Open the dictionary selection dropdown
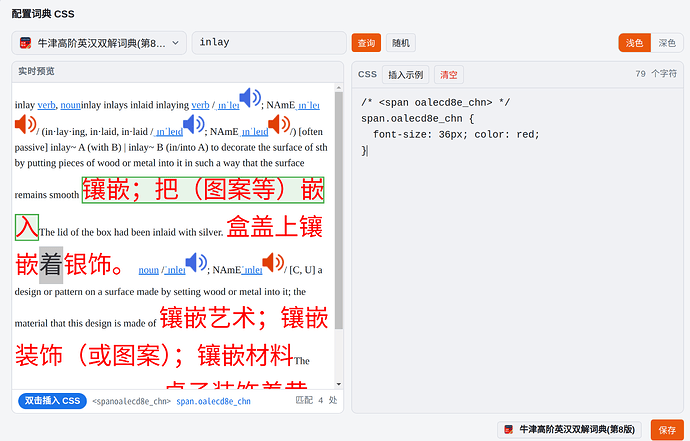Viewport: 690px width, 441px height. point(99,43)
